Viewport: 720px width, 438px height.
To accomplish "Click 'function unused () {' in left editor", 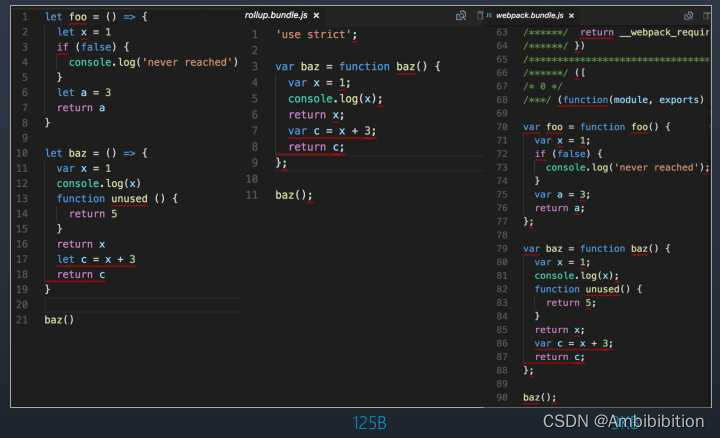I will [117, 199].
